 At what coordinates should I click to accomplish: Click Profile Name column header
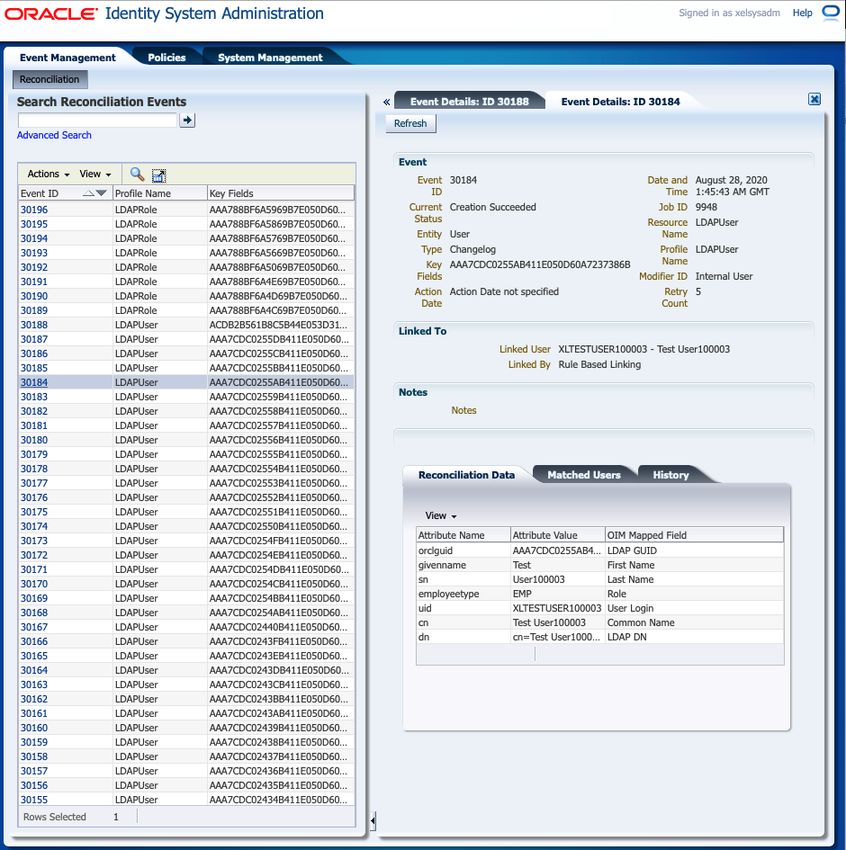point(160,194)
